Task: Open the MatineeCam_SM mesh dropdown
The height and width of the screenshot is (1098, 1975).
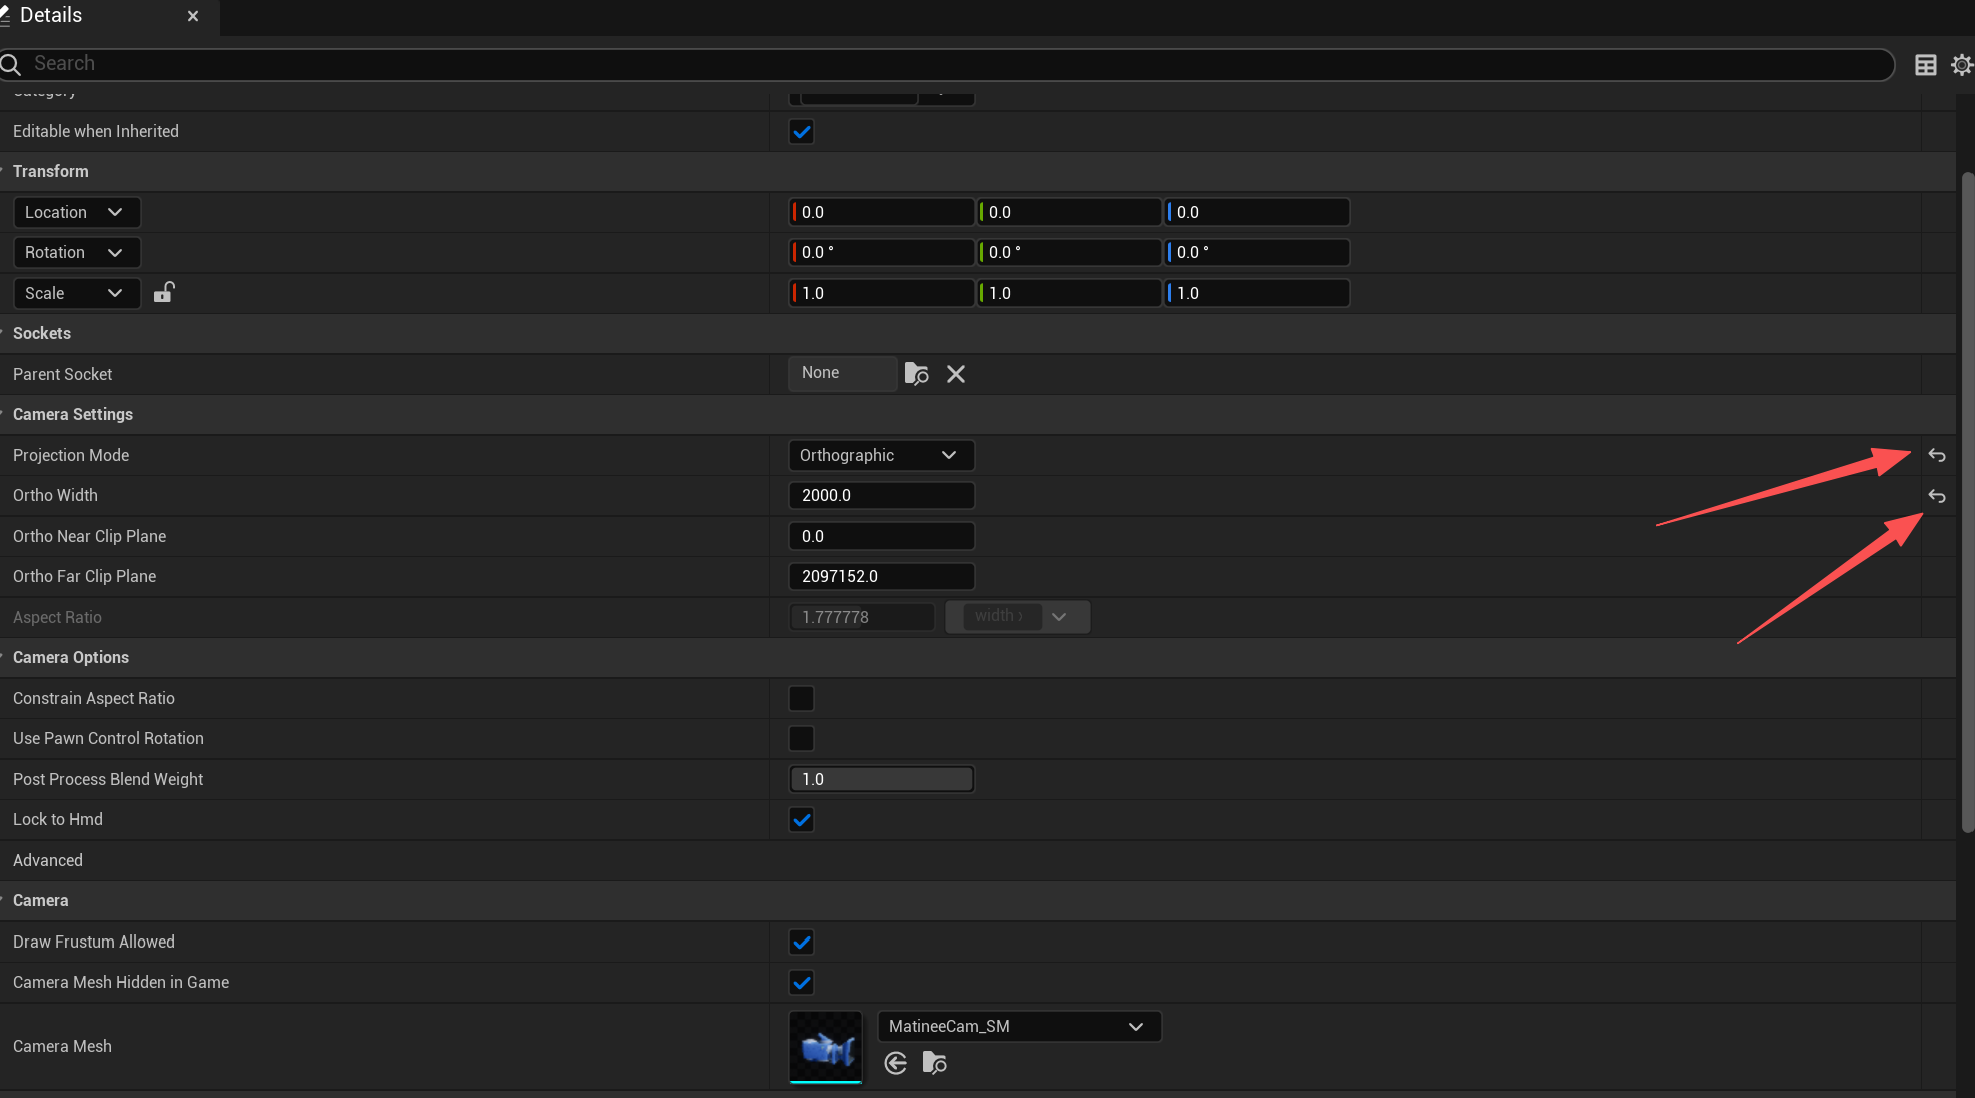Action: click(1019, 1026)
